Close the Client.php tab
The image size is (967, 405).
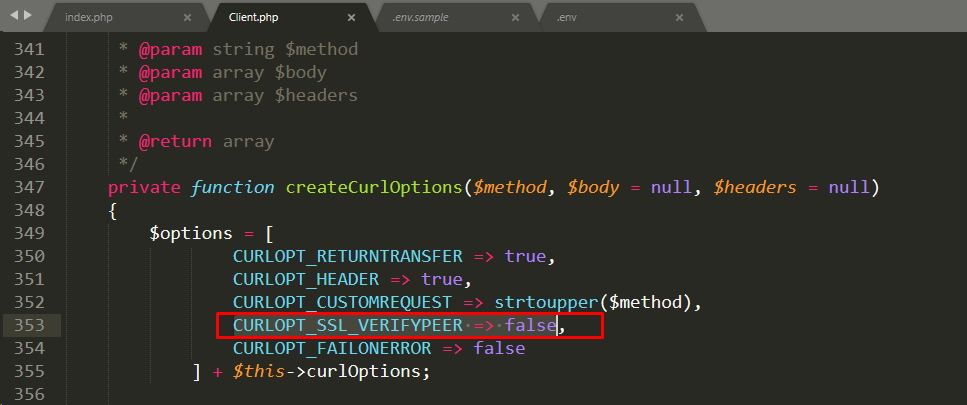[352, 17]
